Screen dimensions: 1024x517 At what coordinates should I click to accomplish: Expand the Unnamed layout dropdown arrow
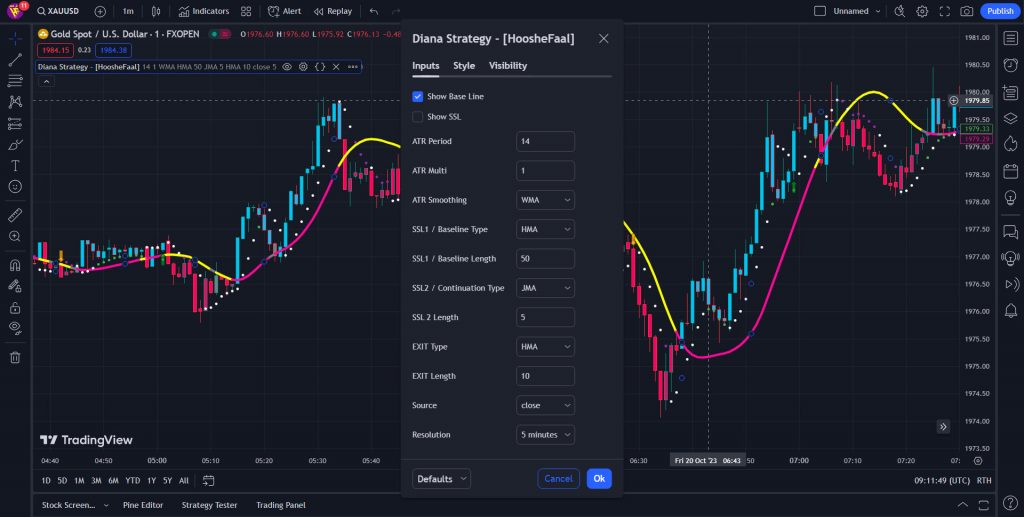[x=878, y=11]
